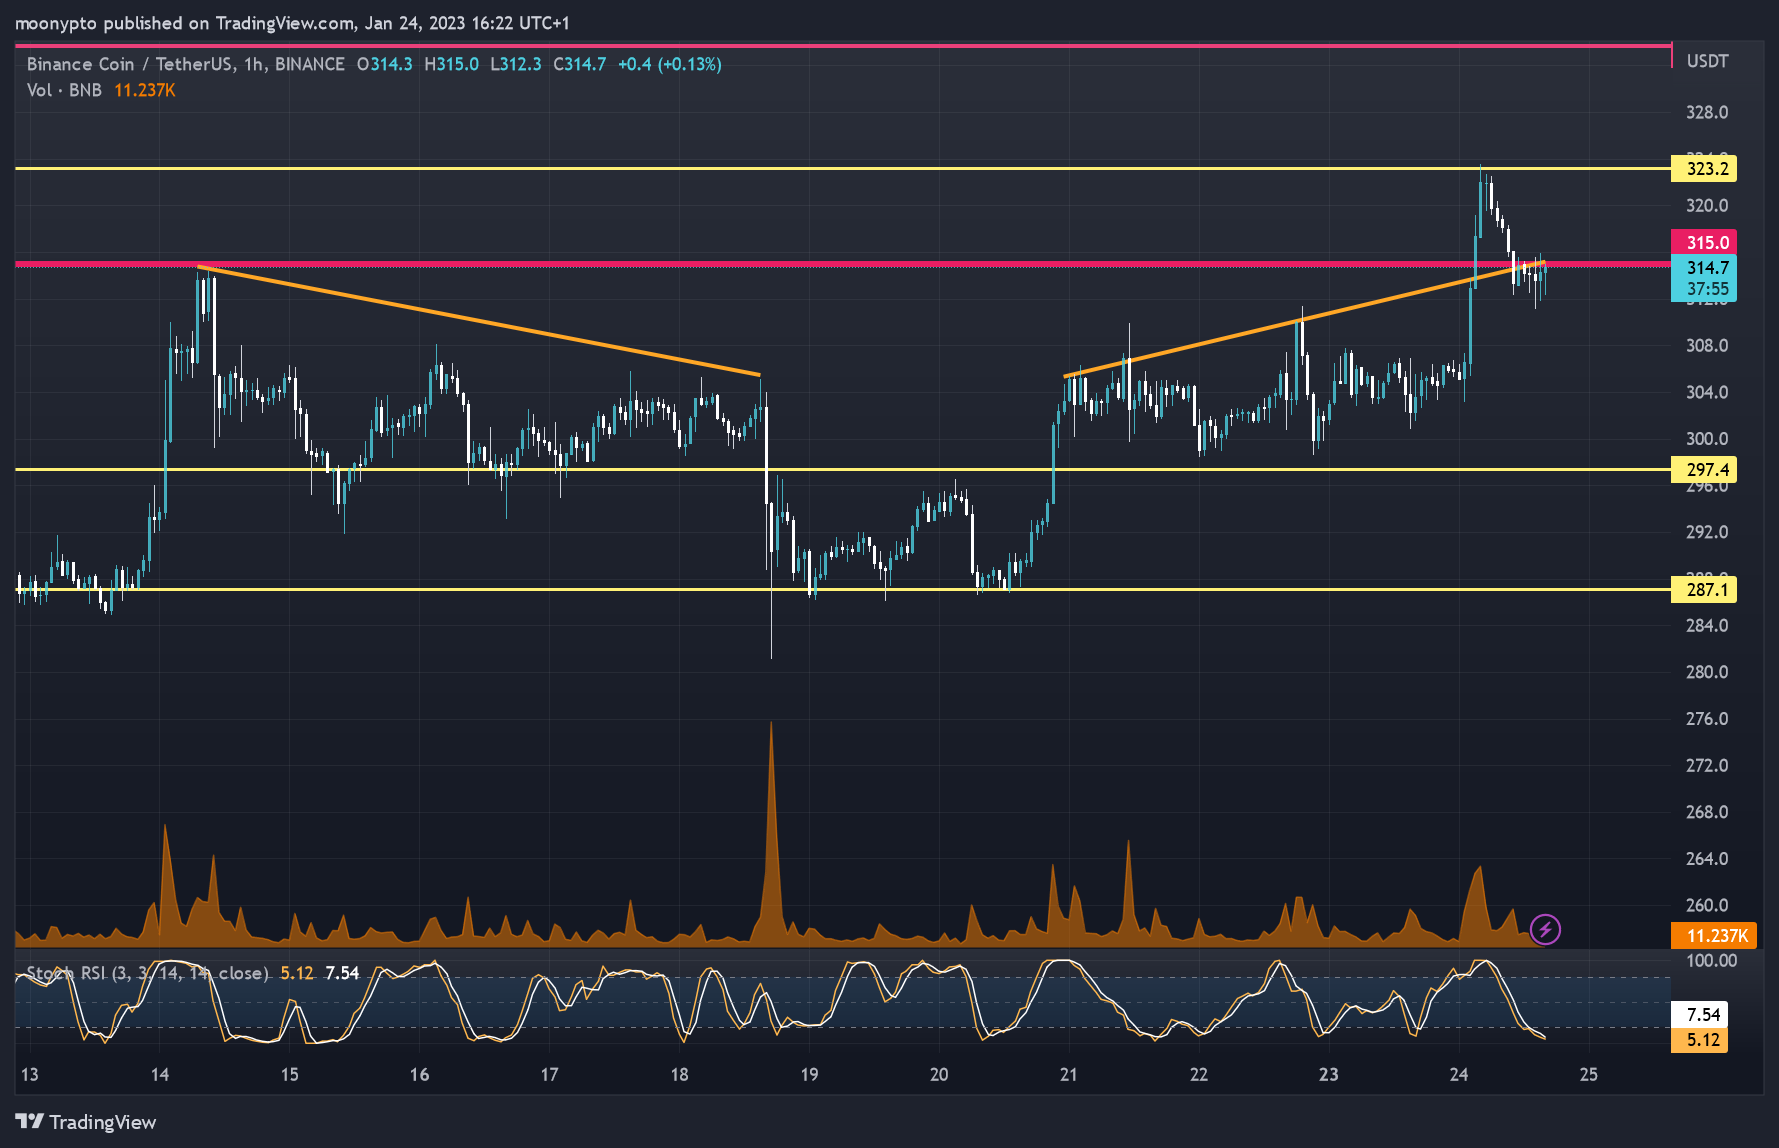
Task: Click the Stoch RSI 7.54 value label
Action: (1699, 1014)
